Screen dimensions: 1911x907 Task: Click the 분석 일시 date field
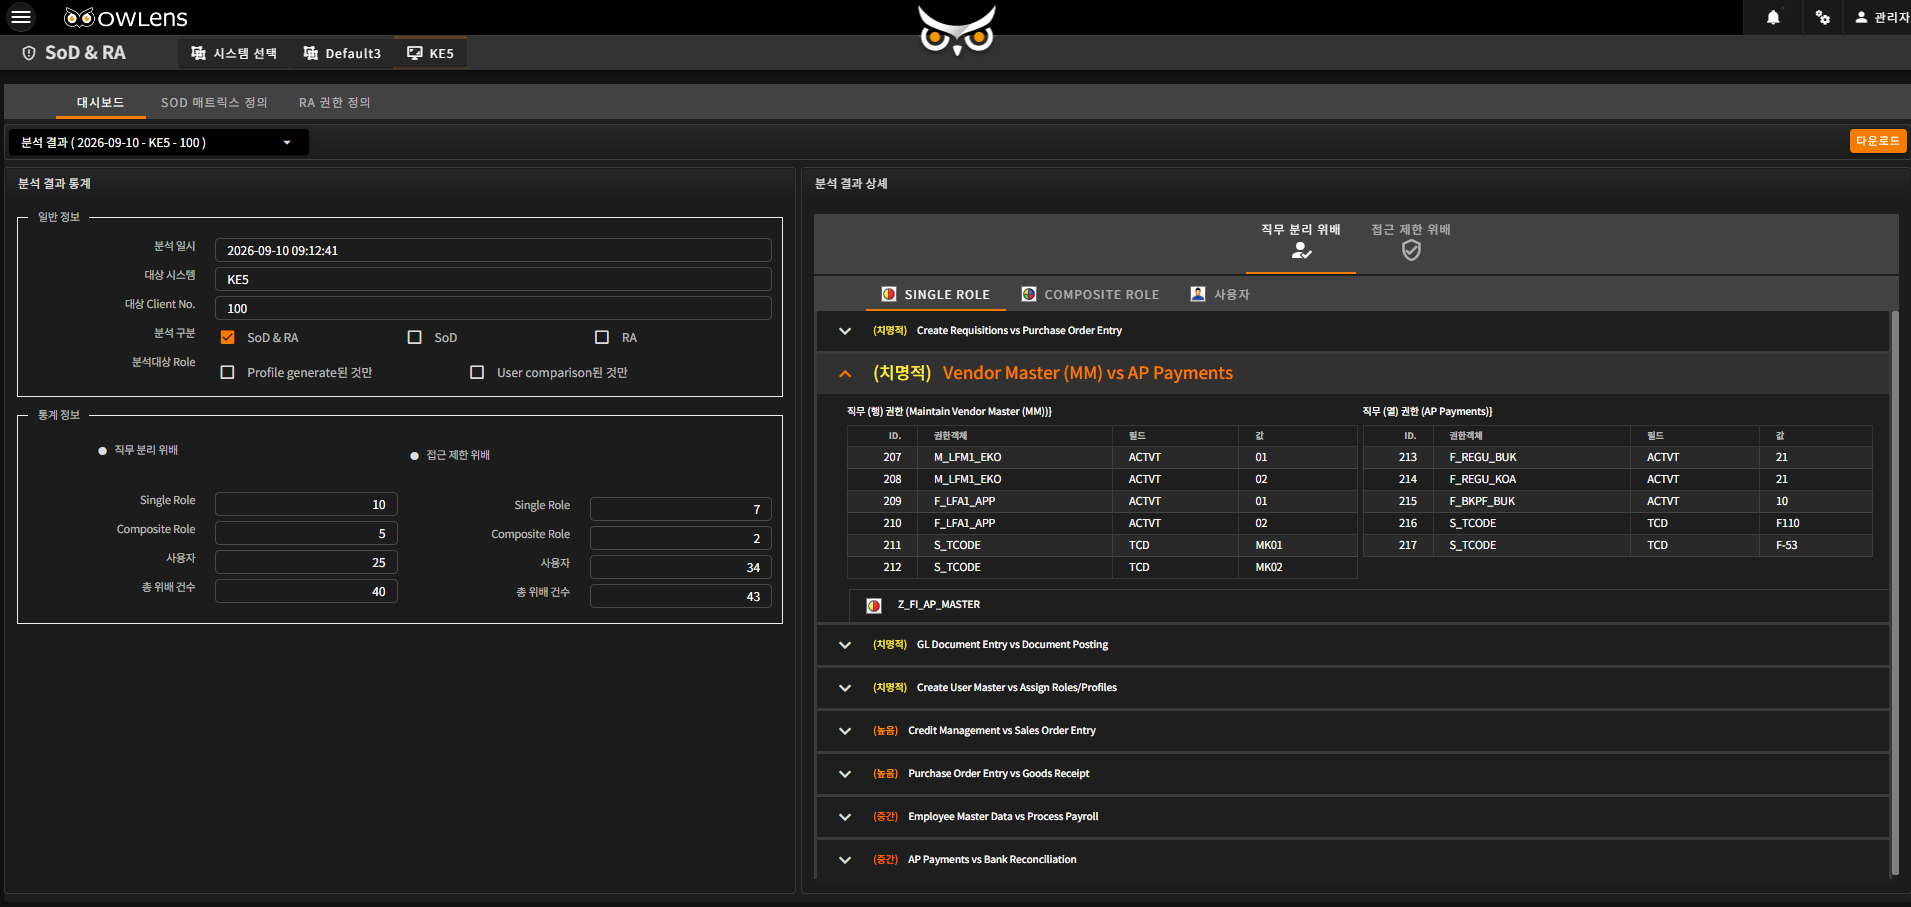point(493,250)
